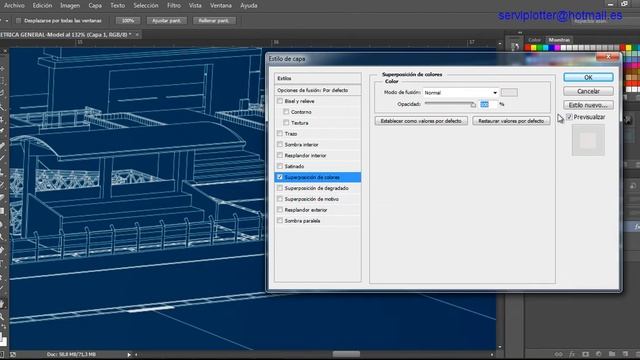Click the fx add layer style icon

click(x=572, y=354)
